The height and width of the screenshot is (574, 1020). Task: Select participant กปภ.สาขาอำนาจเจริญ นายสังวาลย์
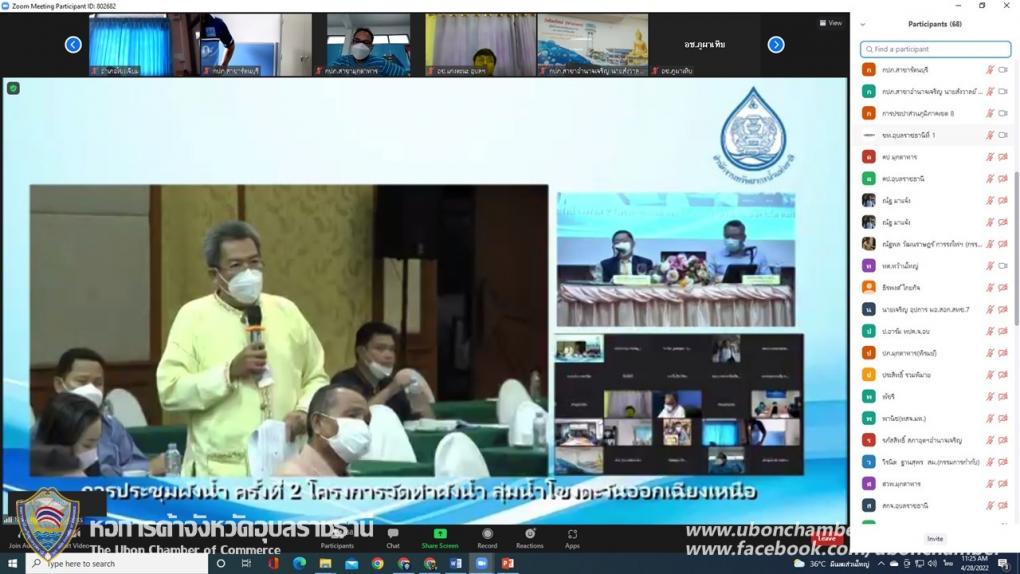click(935, 92)
